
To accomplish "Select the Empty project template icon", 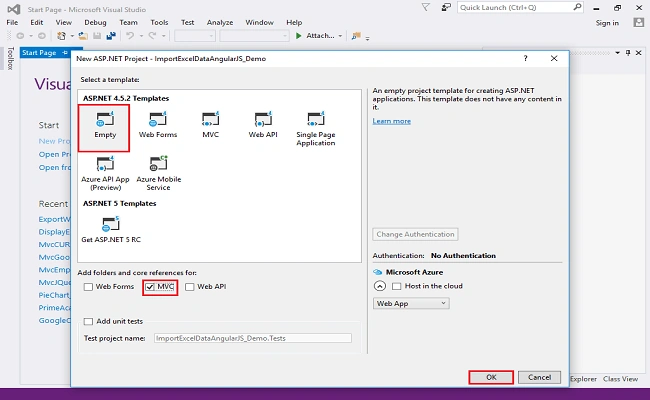I will click(x=105, y=119).
